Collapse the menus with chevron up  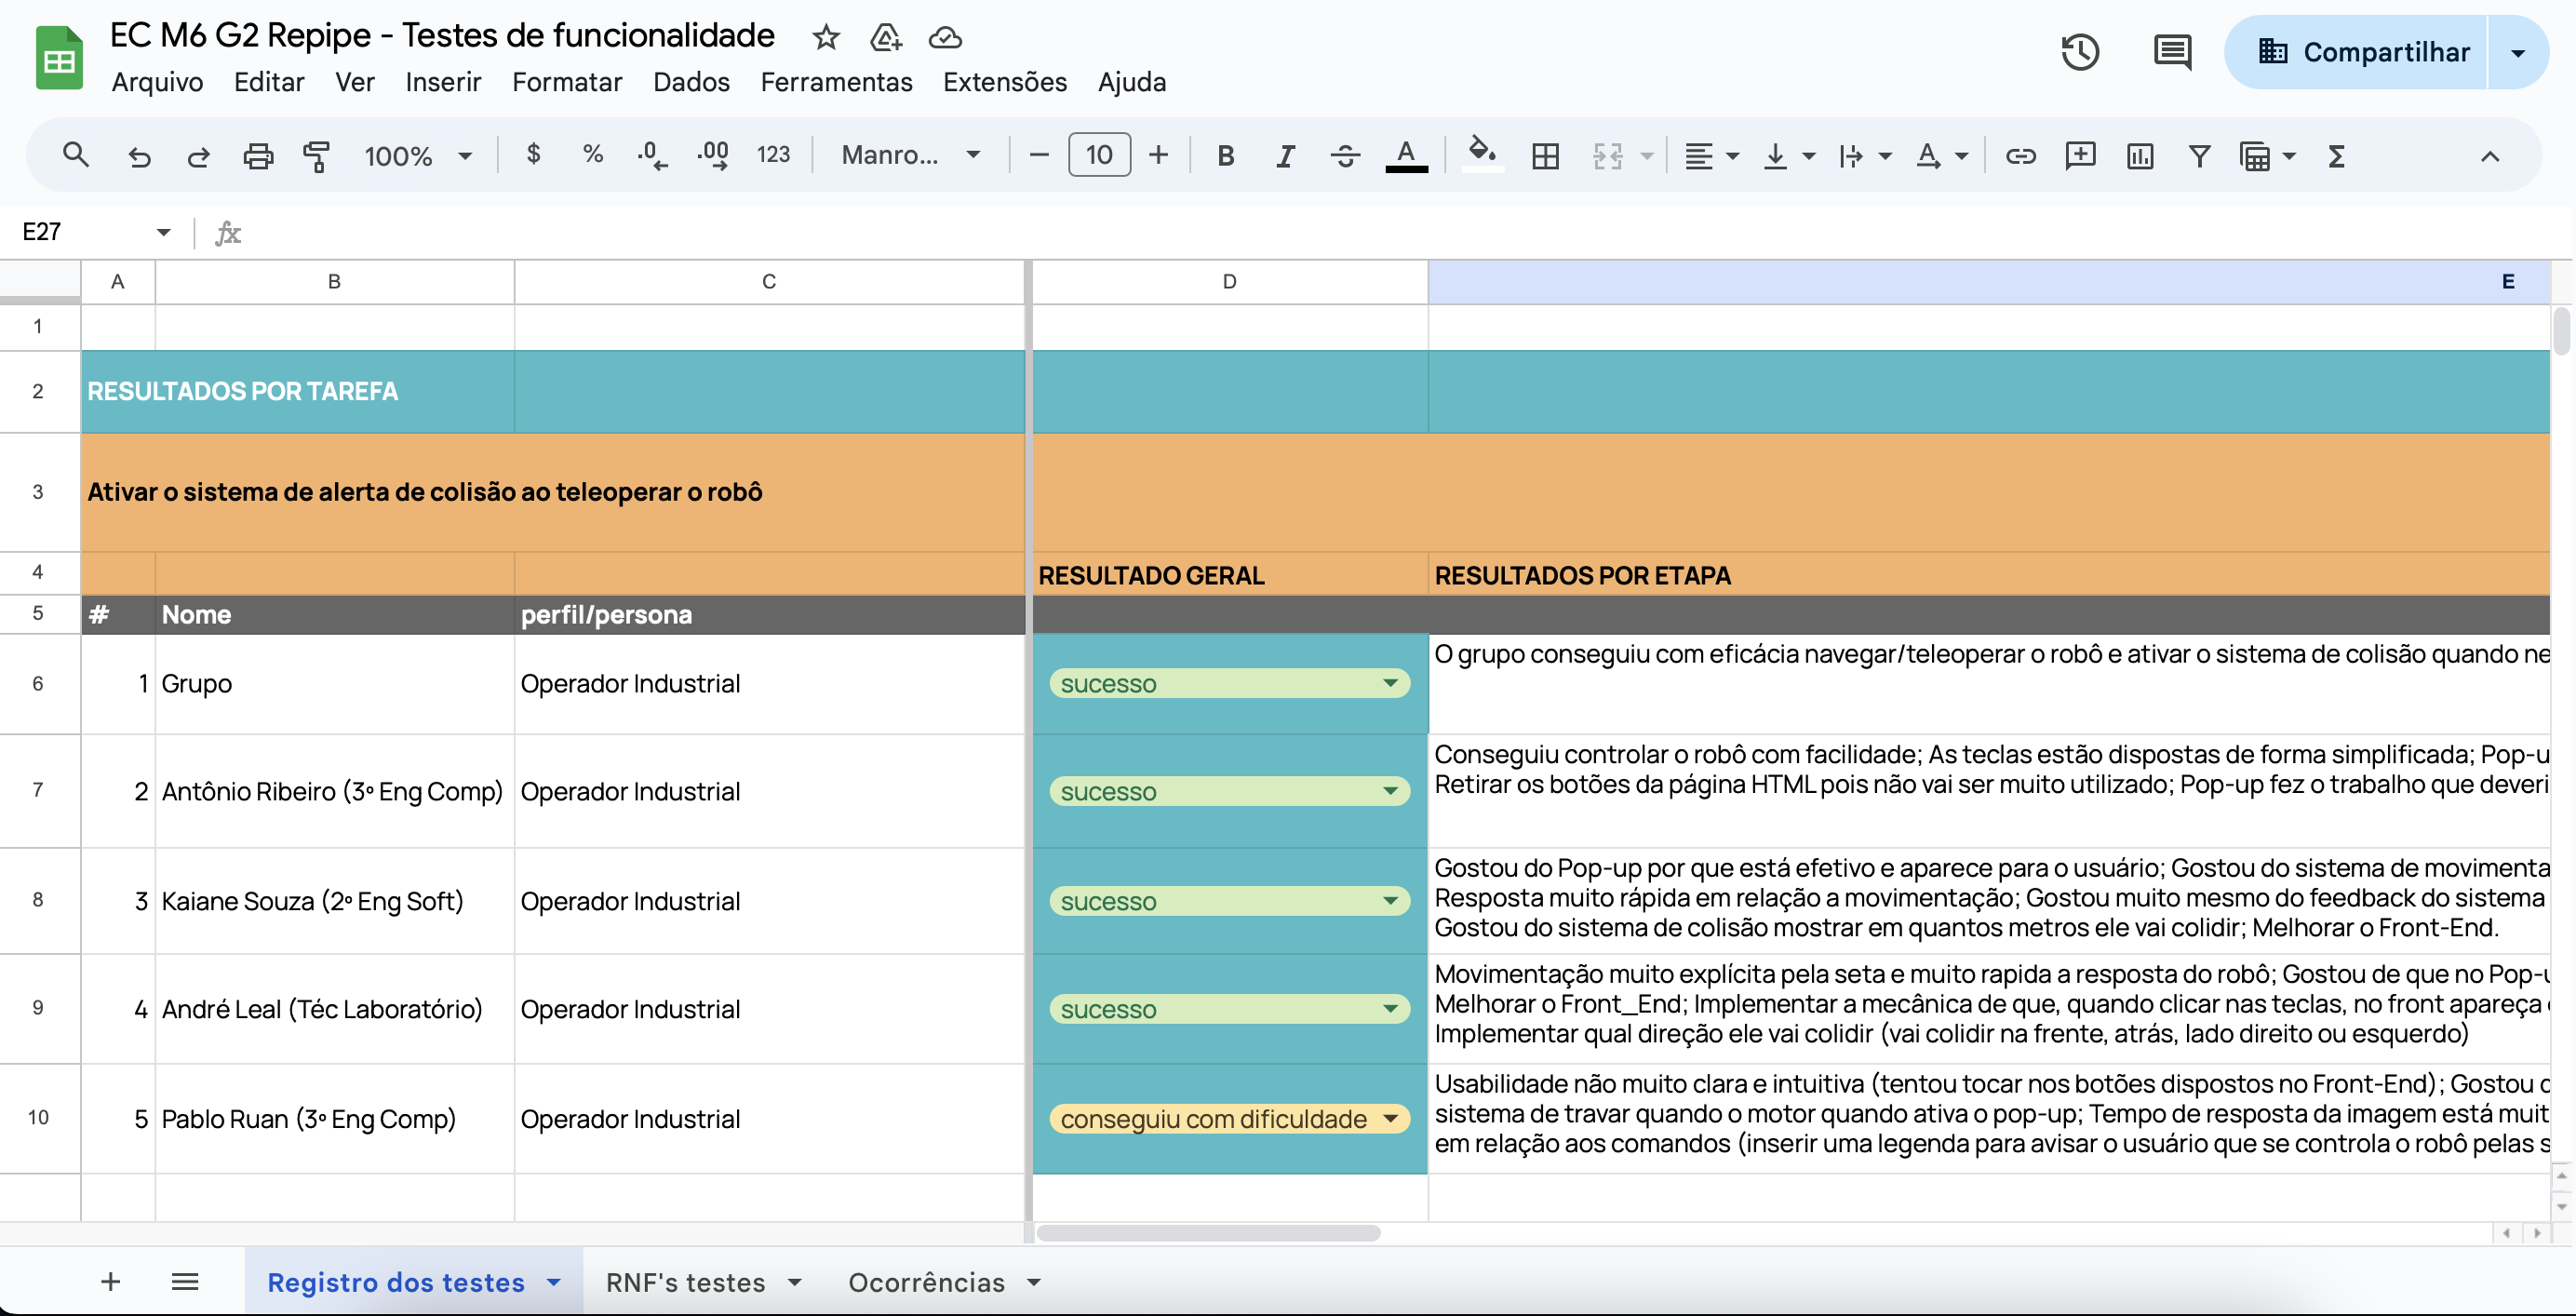coord(2489,156)
